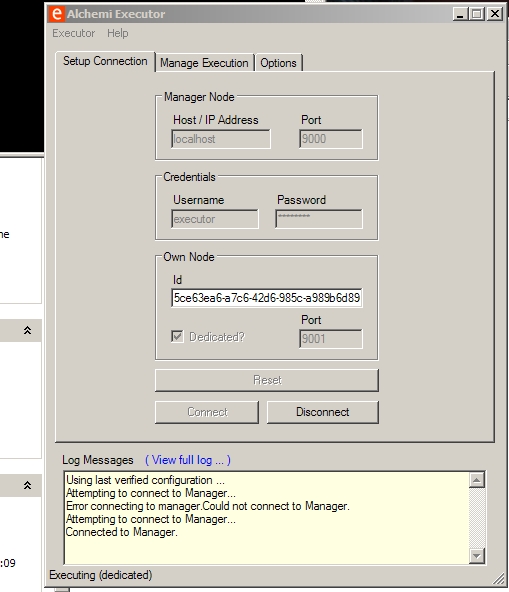The height and width of the screenshot is (592, 509).
Task: Click the Manager Node Port field
Action: (331, 139)
